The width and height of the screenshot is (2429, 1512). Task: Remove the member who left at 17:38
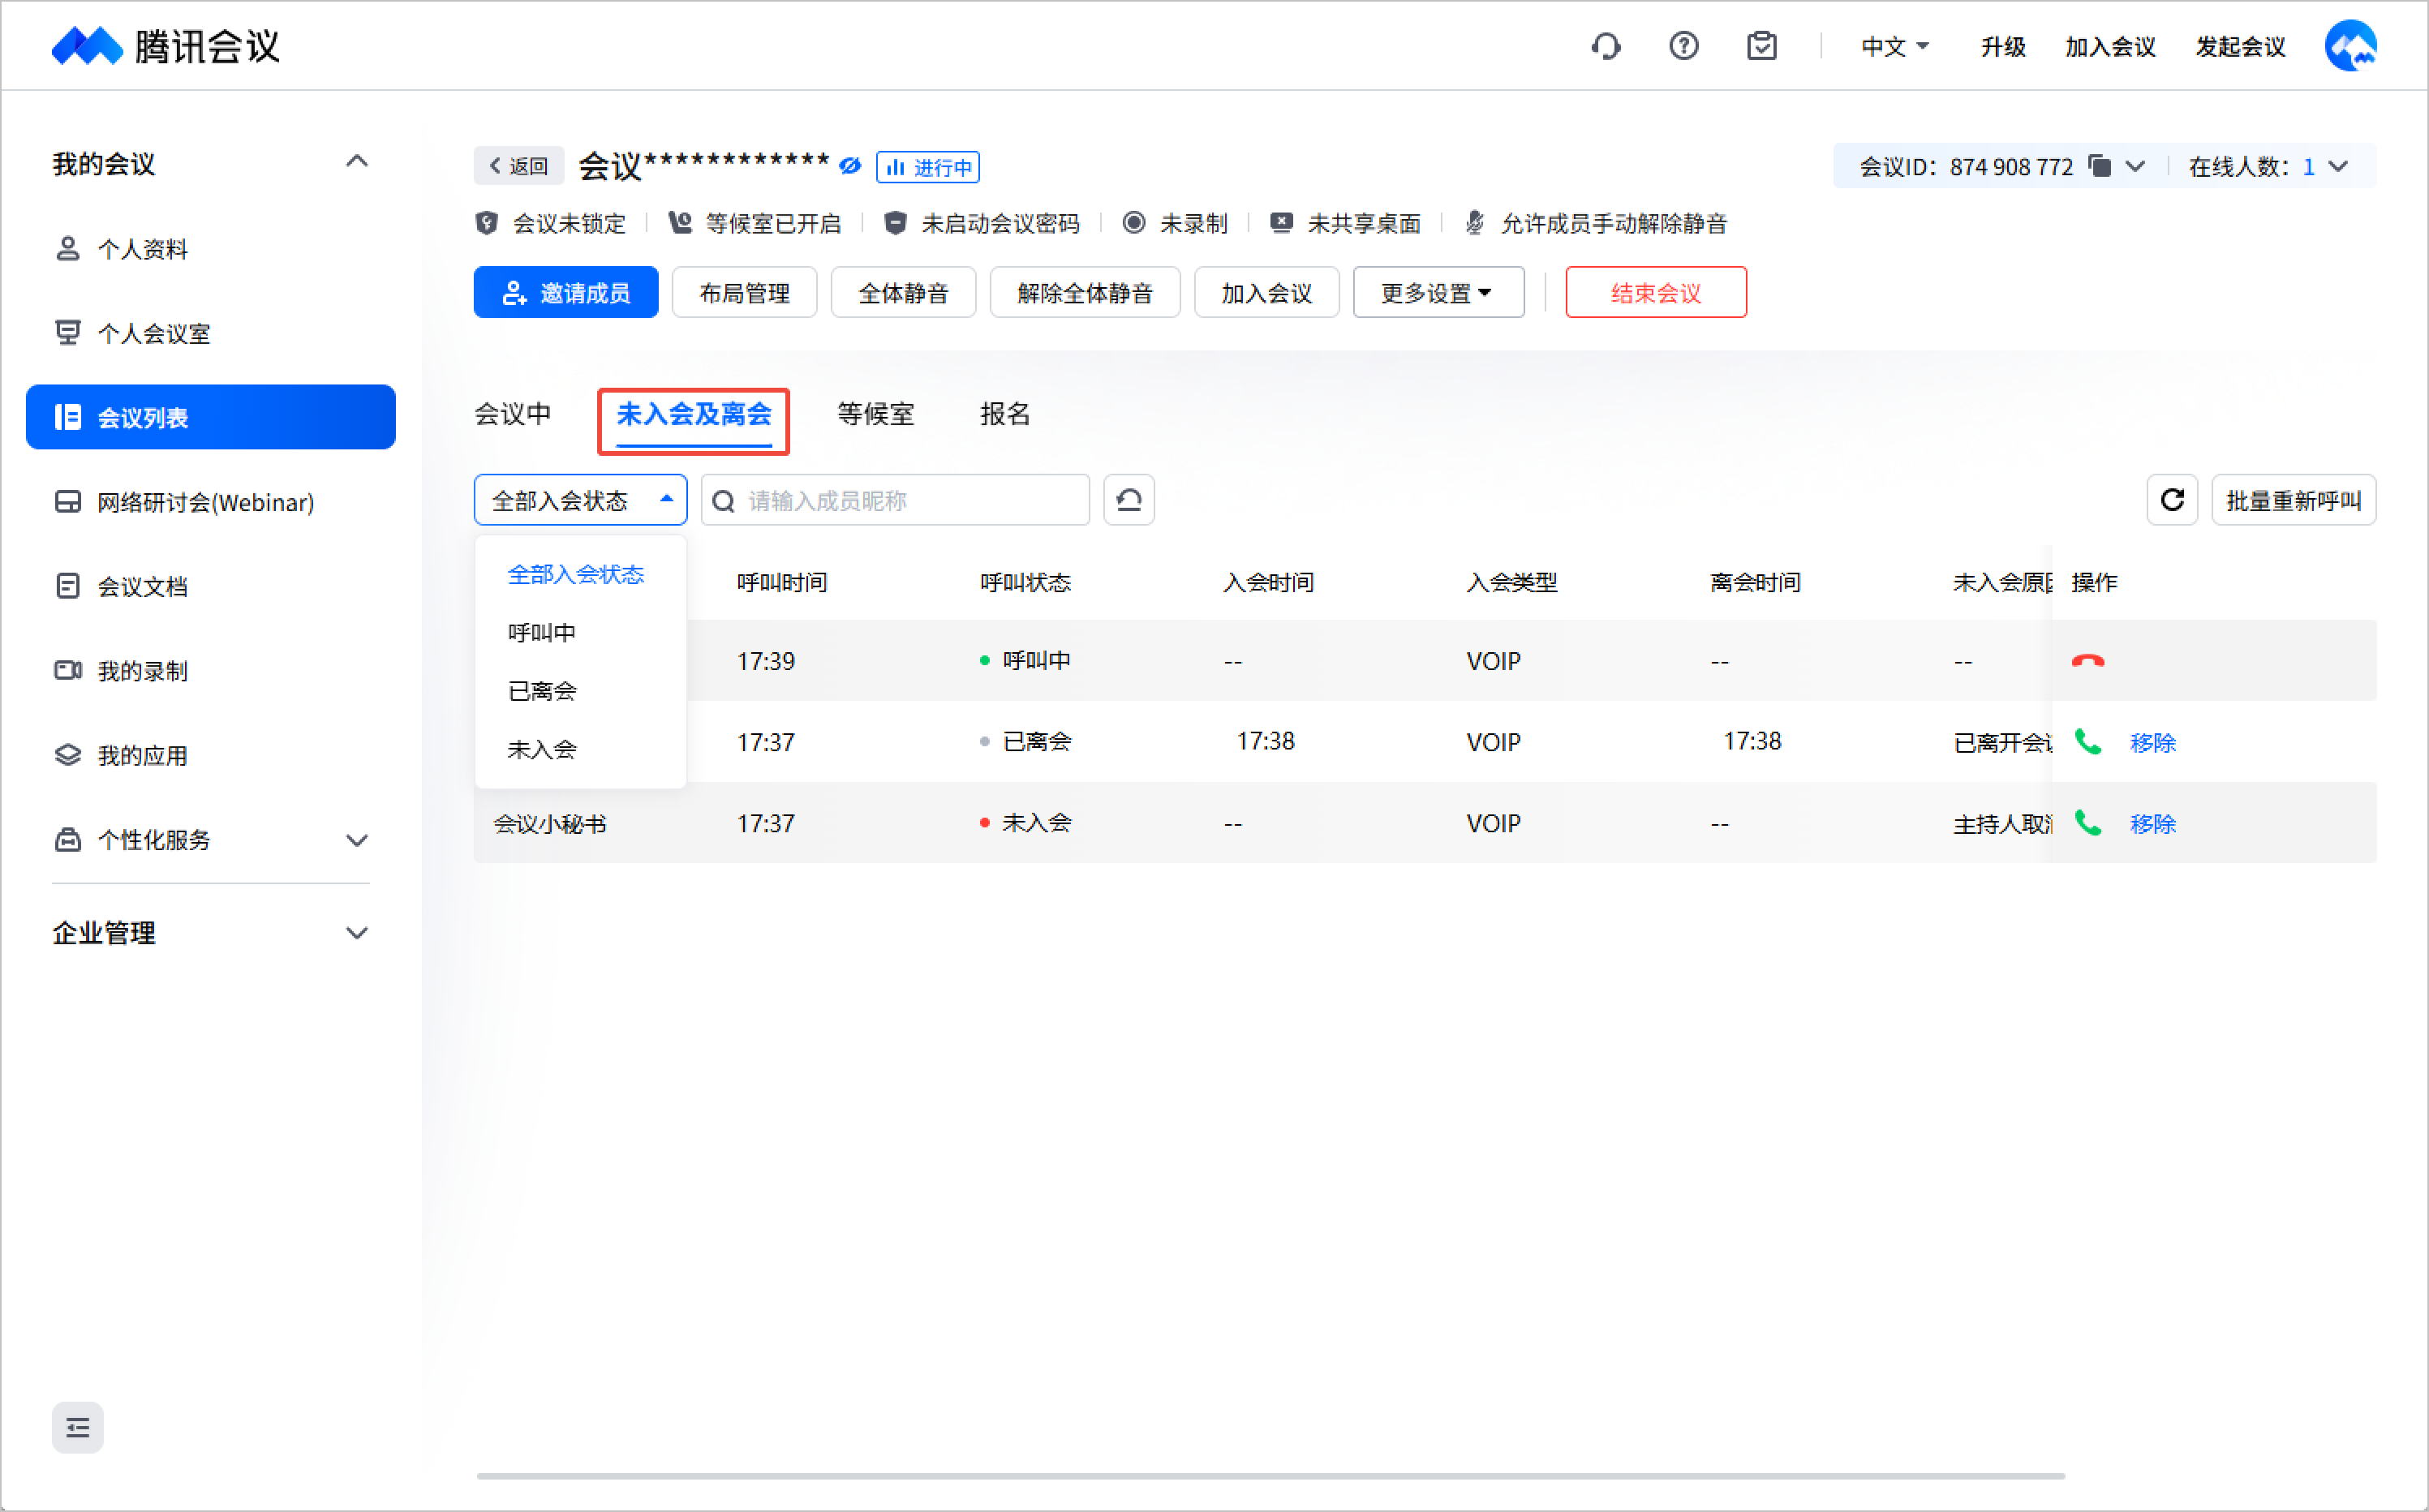[2153, 743]
